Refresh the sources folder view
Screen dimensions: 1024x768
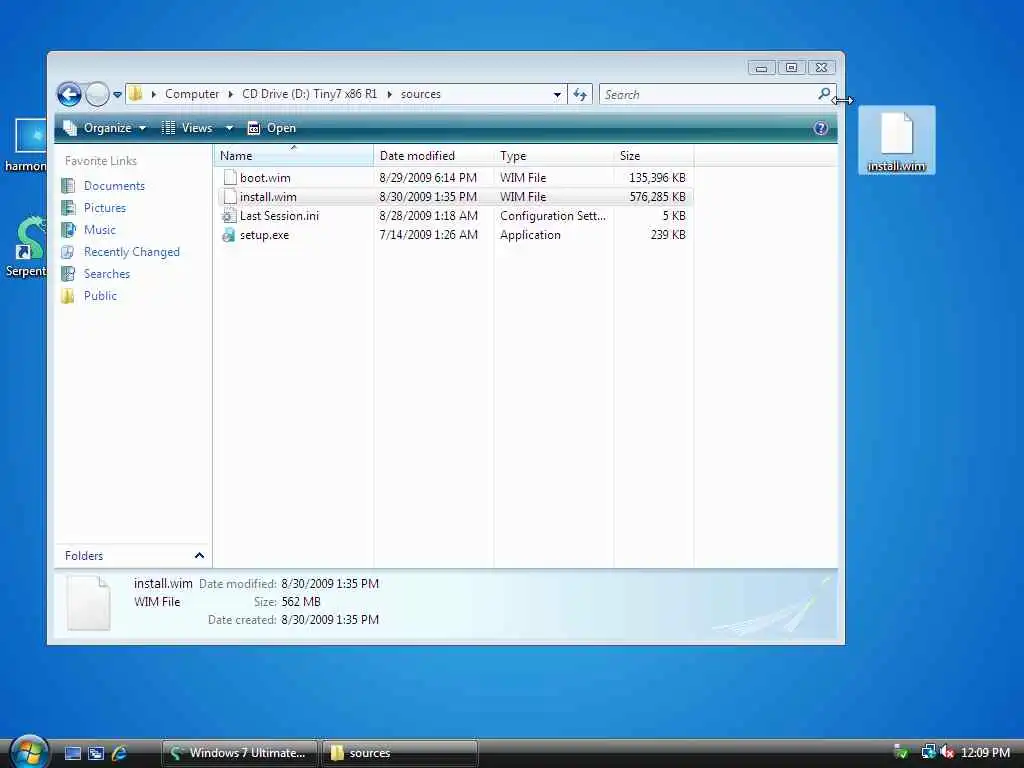click(x=580, y=95)
